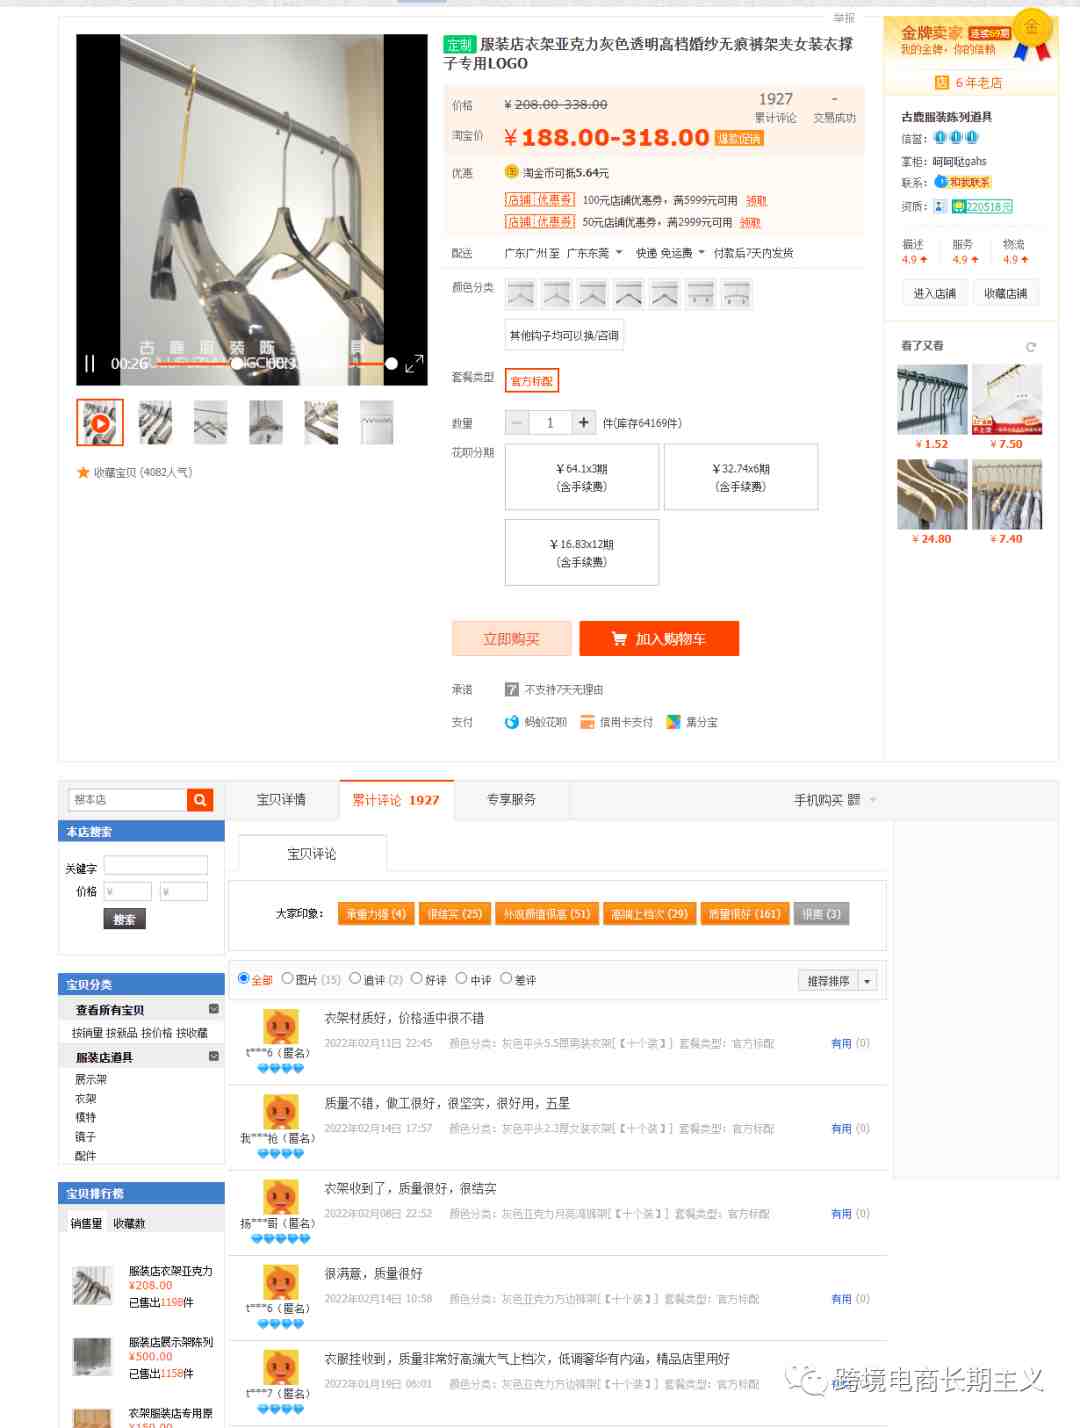Select the first video thumbnail with play icon
Screen dimensions: 1080x1428
[x=100, y=423]
